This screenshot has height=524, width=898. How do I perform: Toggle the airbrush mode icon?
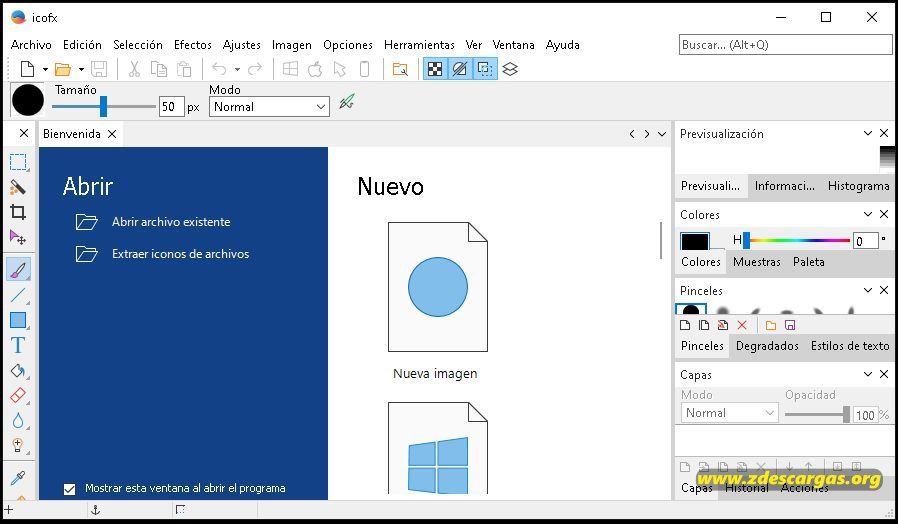point(347,102)
